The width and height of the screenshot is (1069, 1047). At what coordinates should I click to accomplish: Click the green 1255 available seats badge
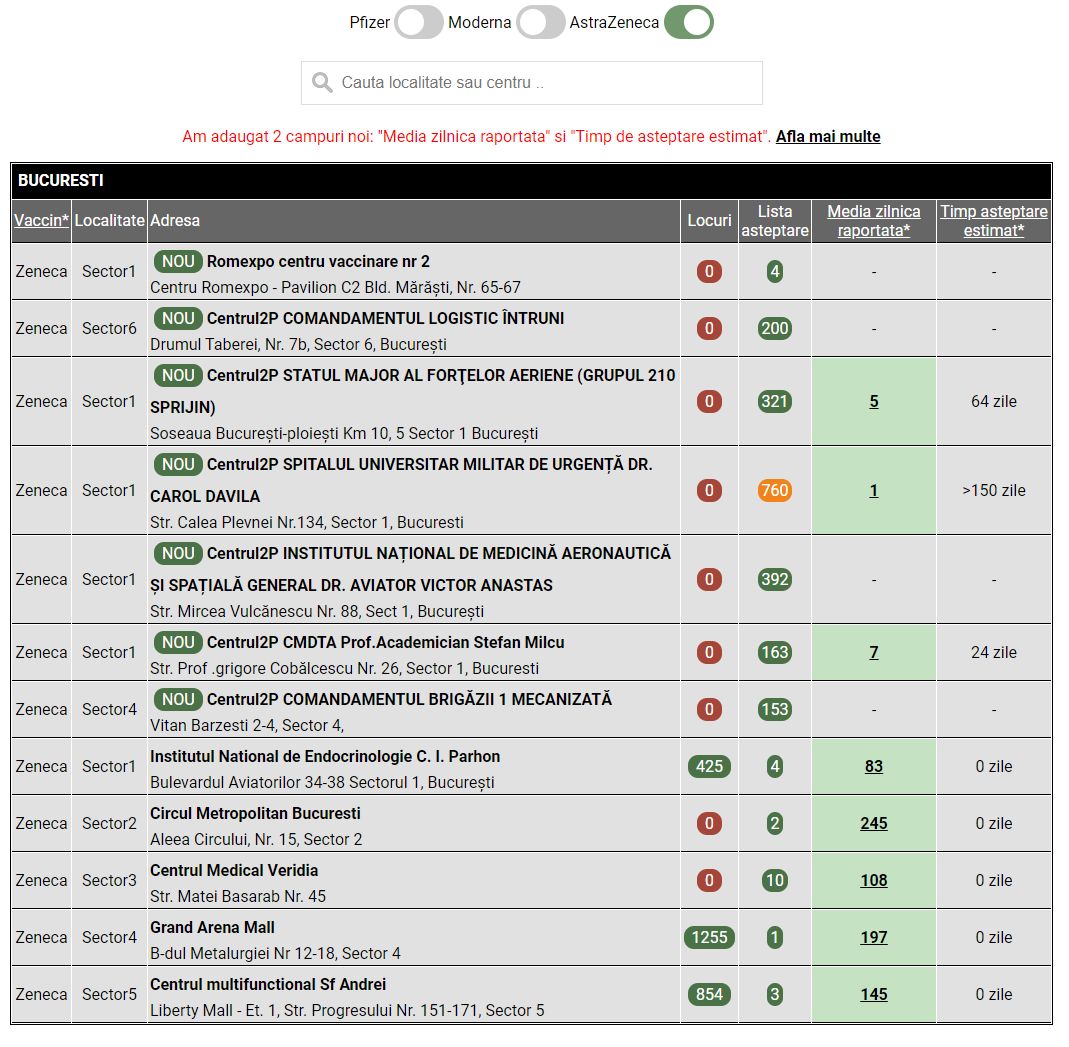coord(709,937)
